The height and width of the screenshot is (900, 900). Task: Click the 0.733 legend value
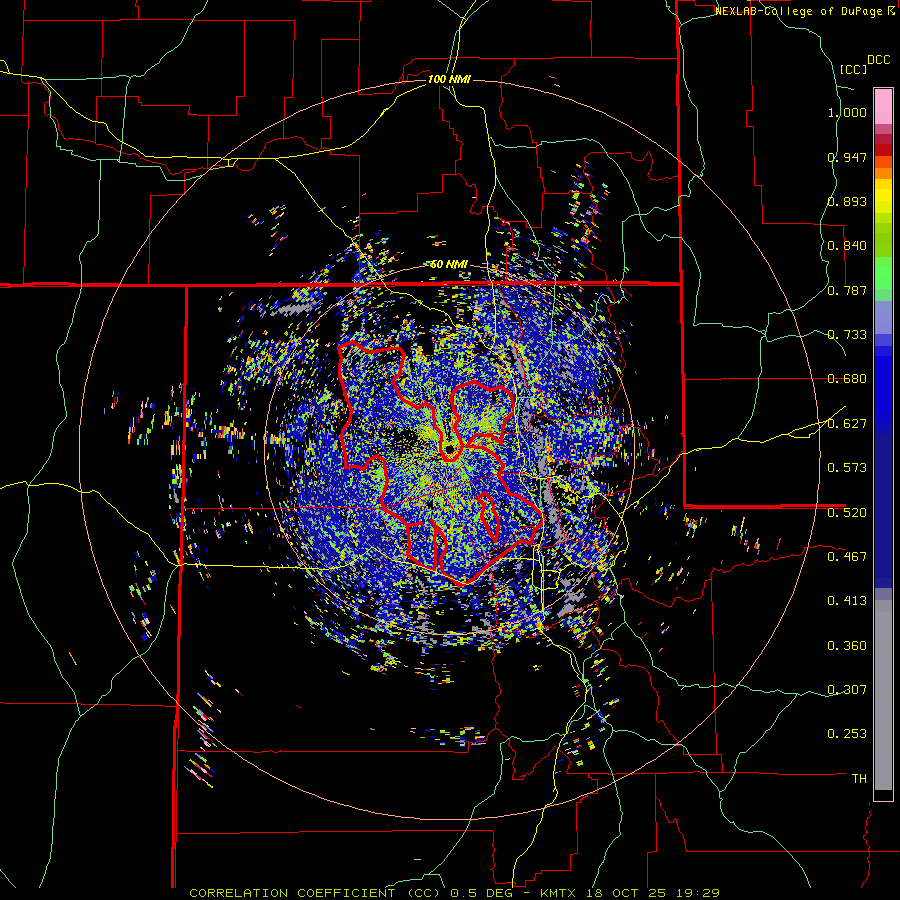pos(847,335)
